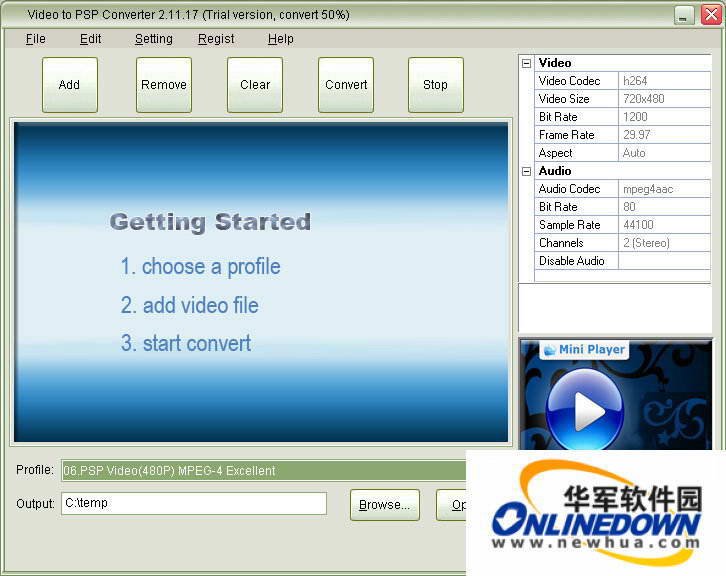
Task: Collapse the Audio properties group
Action: tap(526, 171)
